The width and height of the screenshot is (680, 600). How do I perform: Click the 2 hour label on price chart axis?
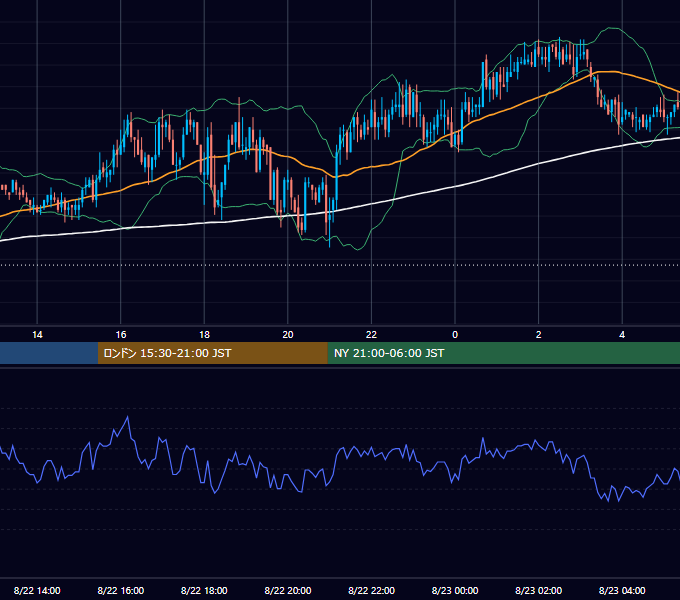click(539, 335)
